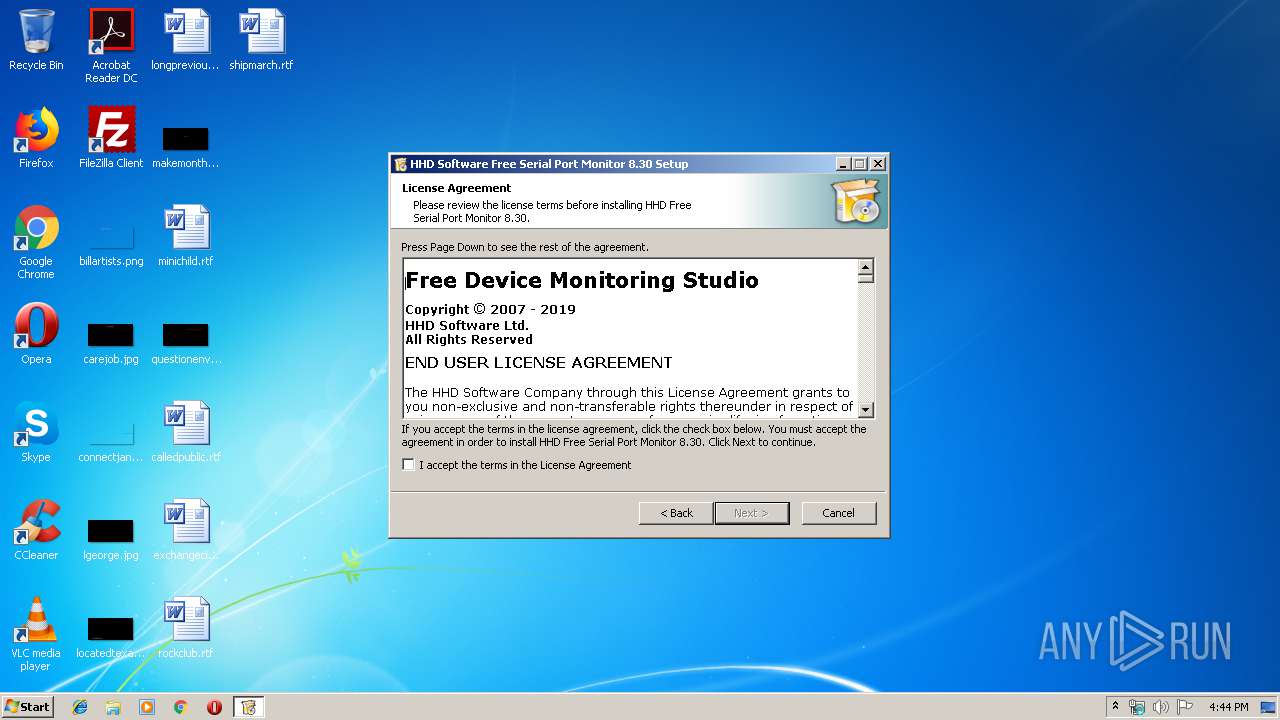Click the 4:44 PM clock
Image resolution: width=1280 pixels, height=720 pixels.
coord(1228,707)
